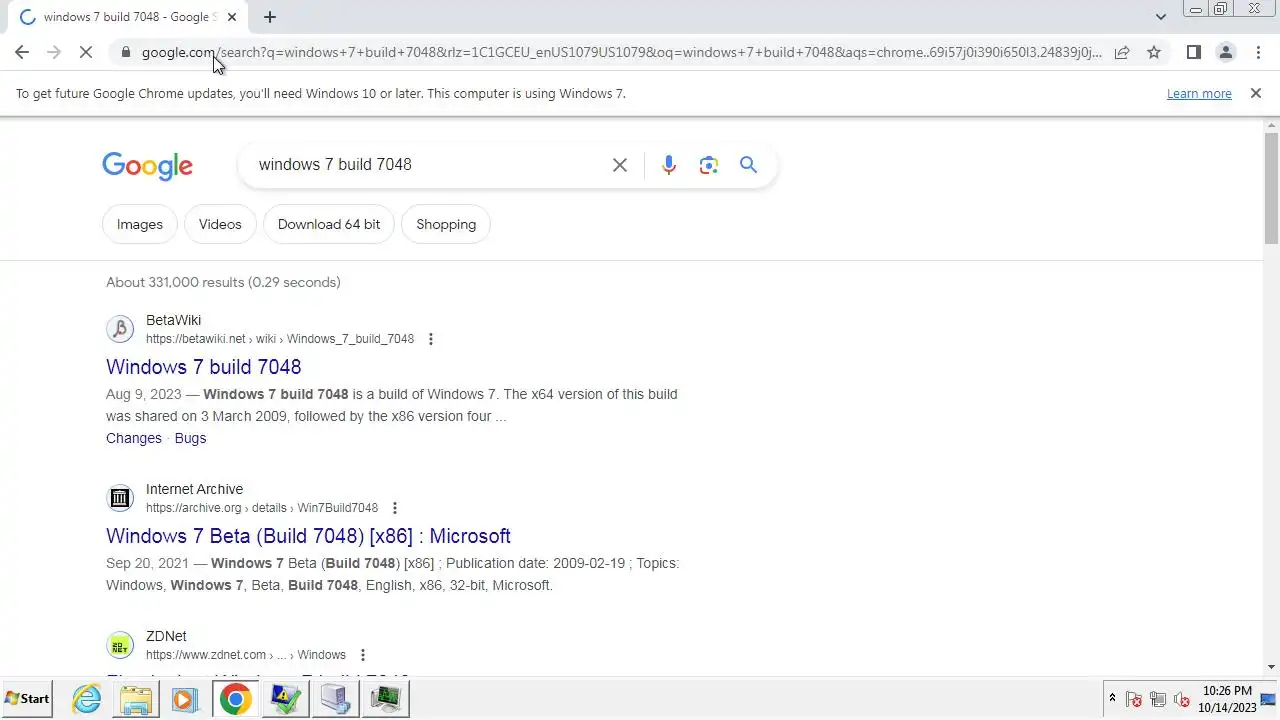Click the forward navigation arrow
1280x720 pixels.
pos(54,52)
